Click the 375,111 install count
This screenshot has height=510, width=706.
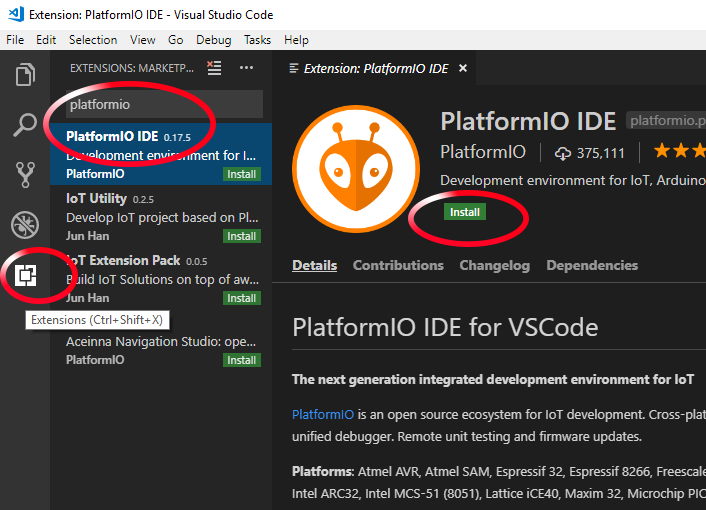tap(601, 153)
